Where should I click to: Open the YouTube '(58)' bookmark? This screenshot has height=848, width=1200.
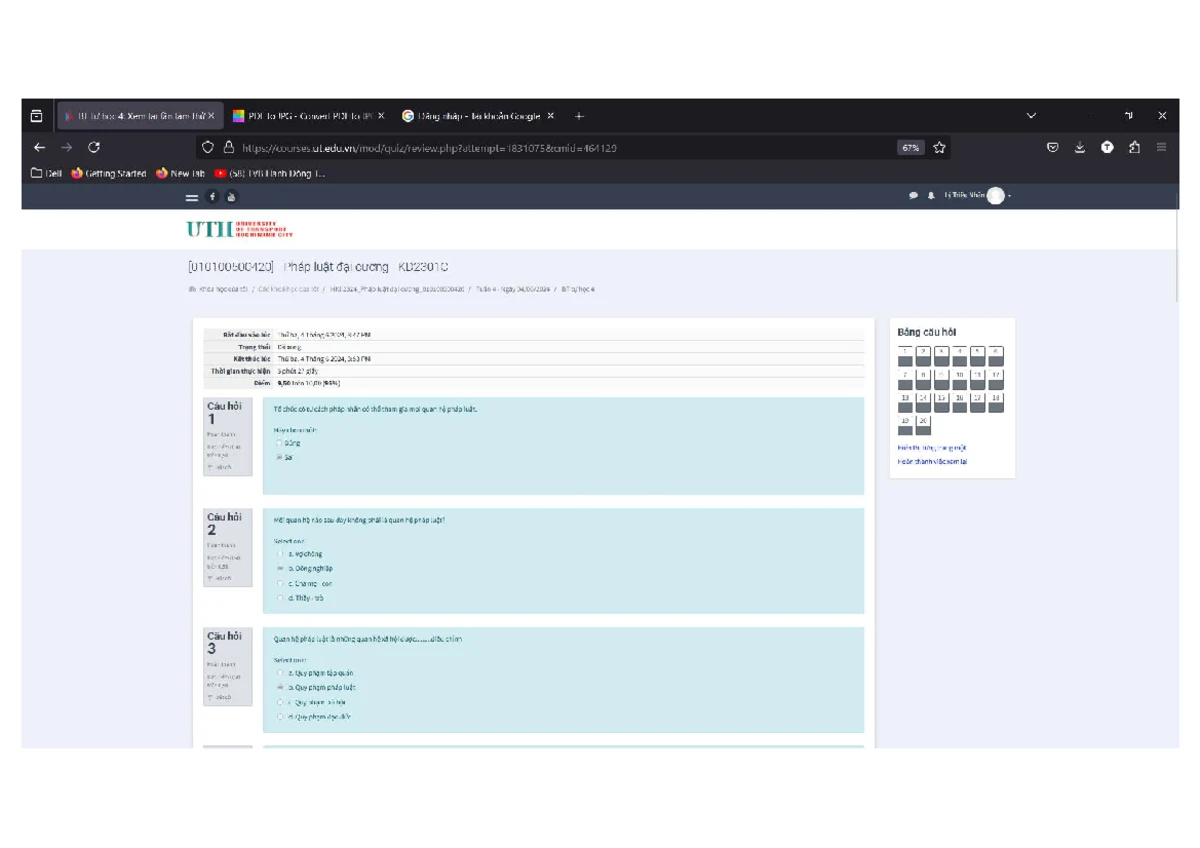tap(270, 173)
